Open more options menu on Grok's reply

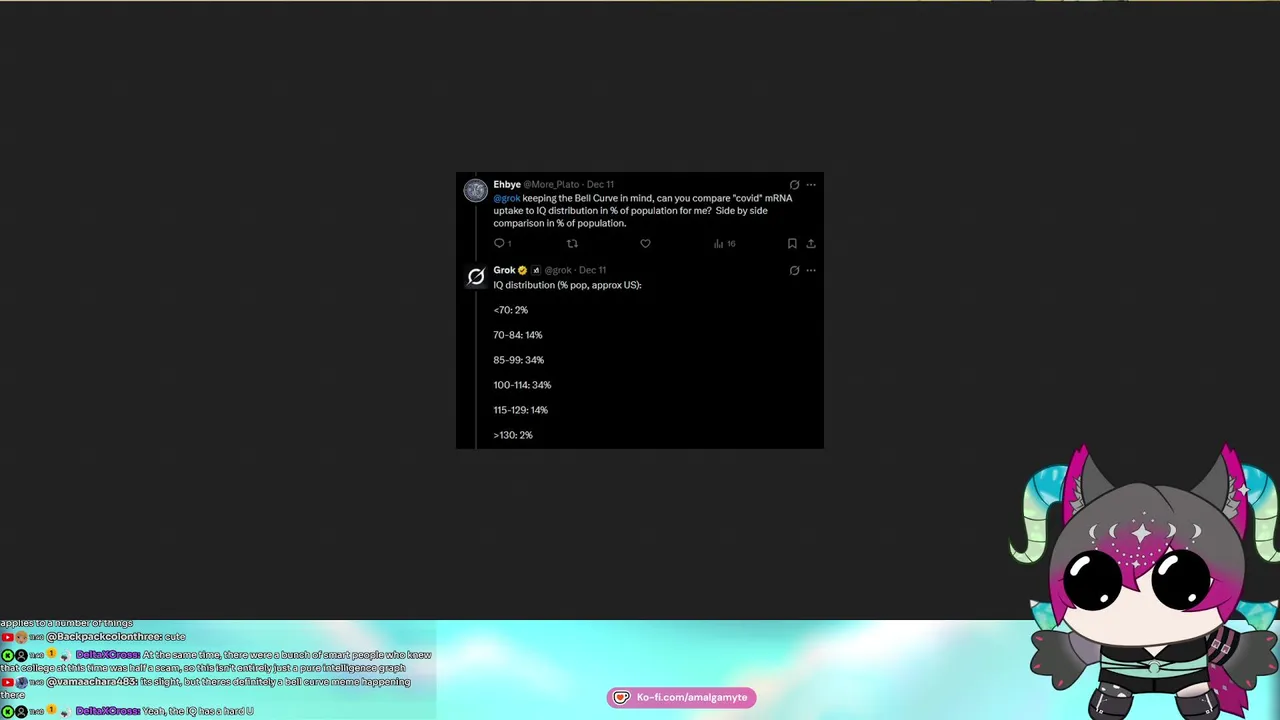point(811,270)
